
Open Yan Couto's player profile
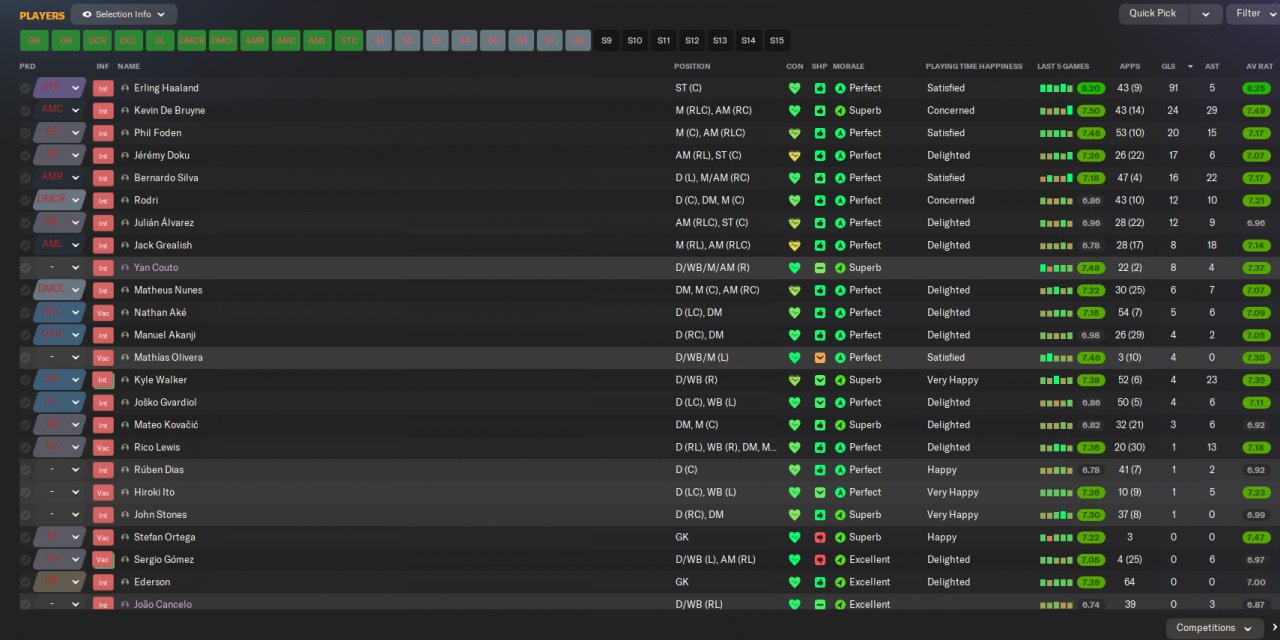point(156,268)
